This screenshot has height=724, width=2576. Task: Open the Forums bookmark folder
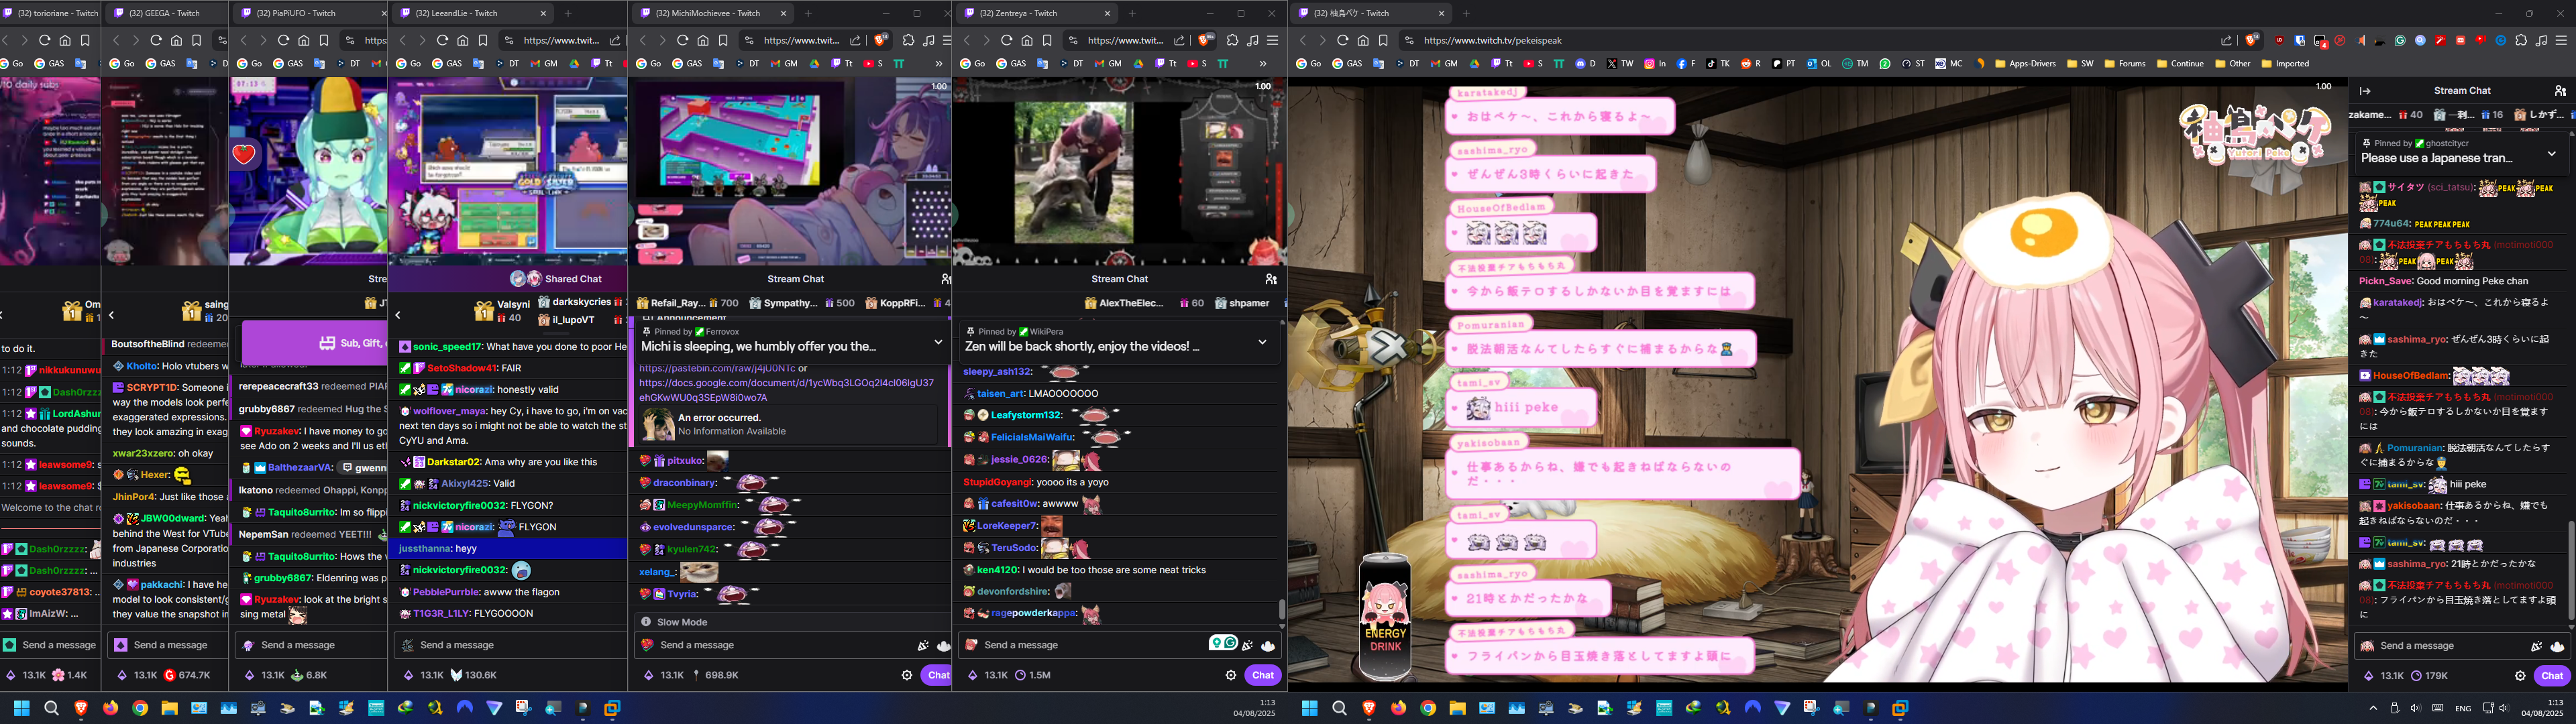coord(2125,63)
